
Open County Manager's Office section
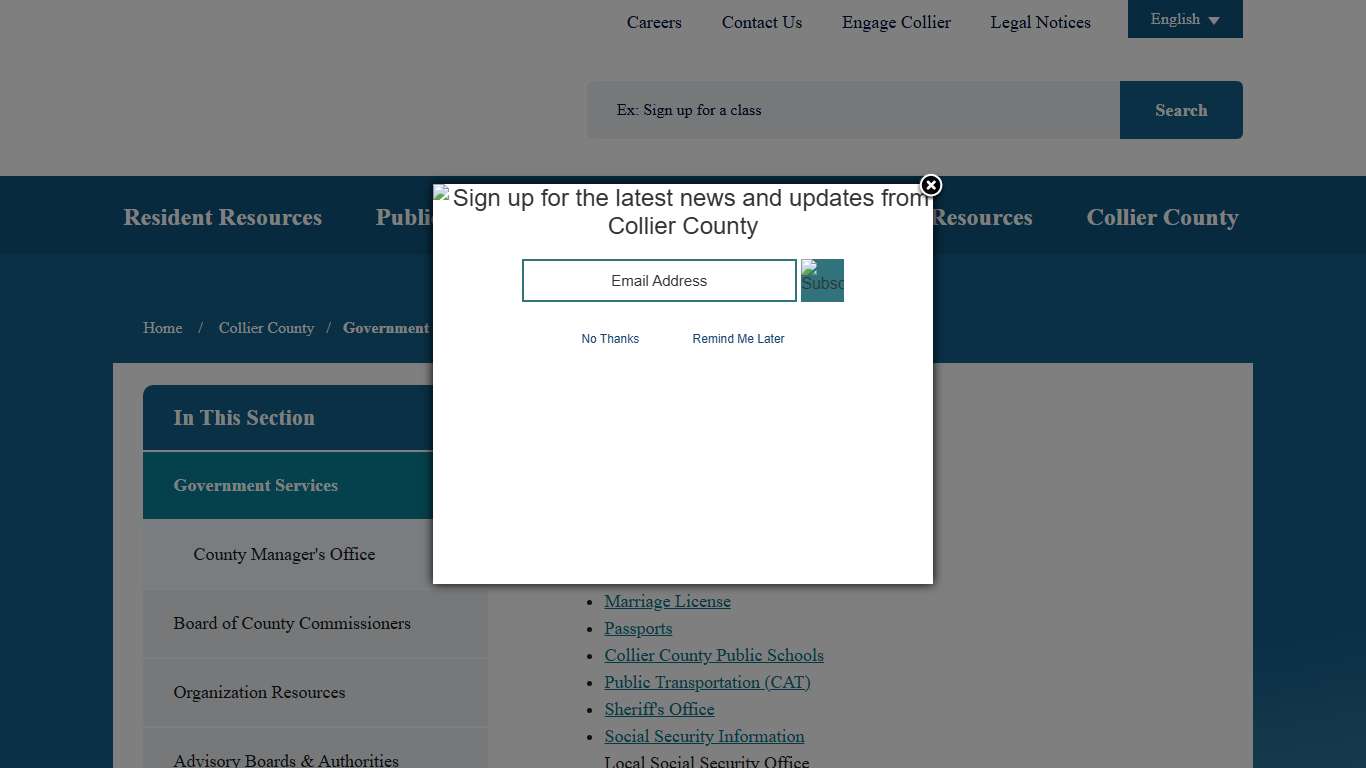tap(284, 554)
